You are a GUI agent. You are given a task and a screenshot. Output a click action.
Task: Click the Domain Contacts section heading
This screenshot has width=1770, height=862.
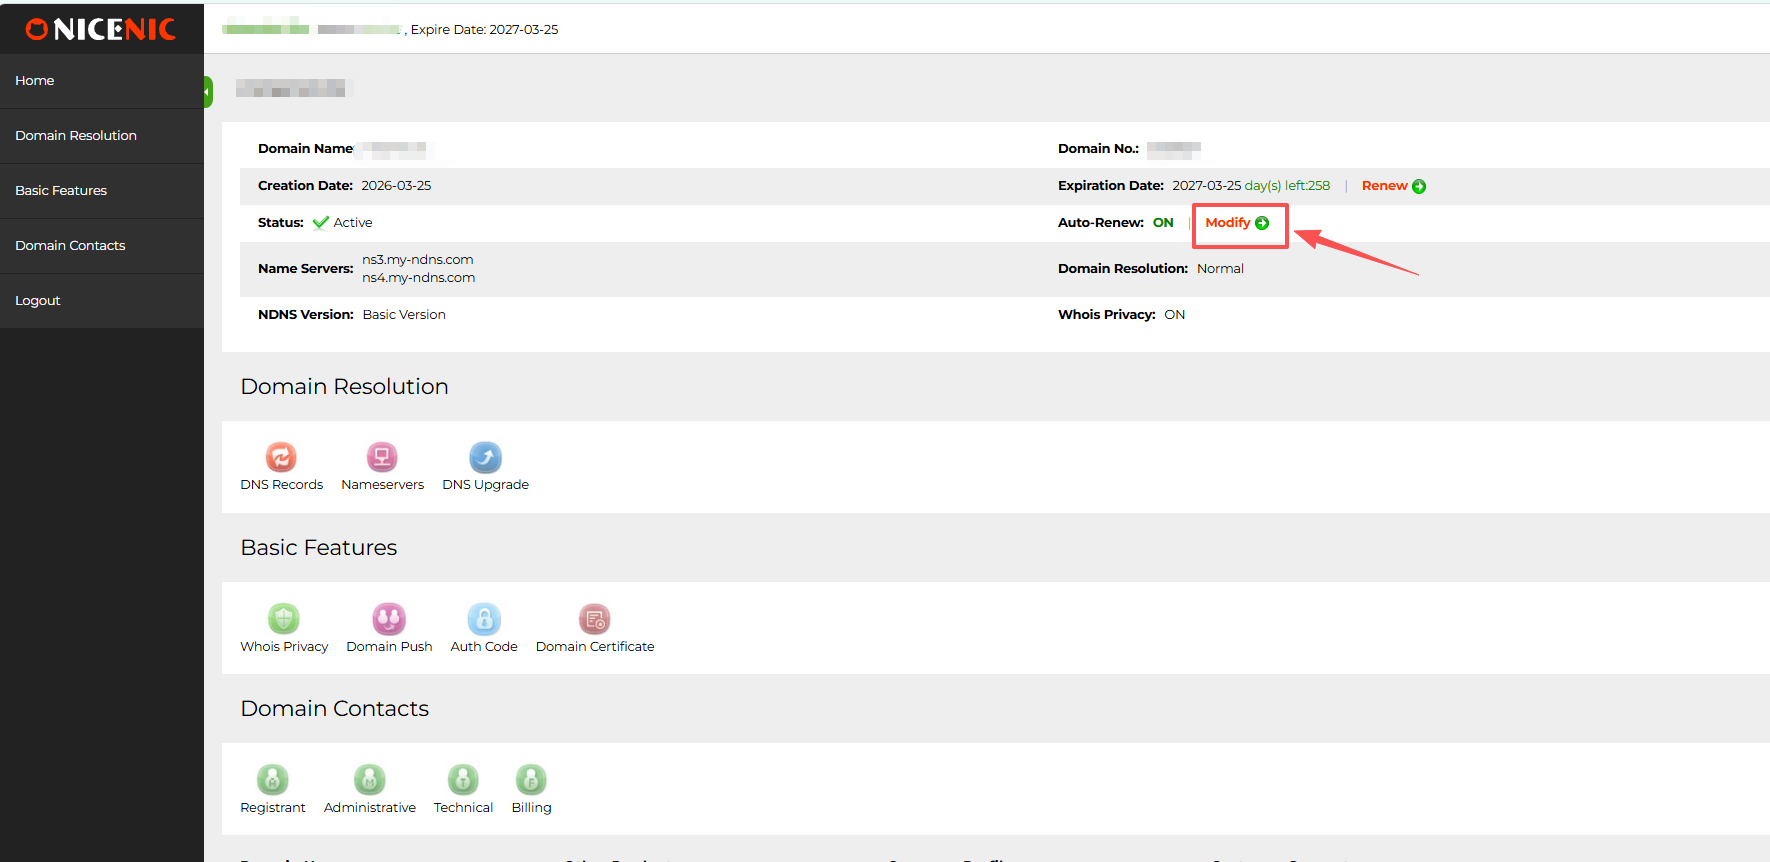click(334, 709)
